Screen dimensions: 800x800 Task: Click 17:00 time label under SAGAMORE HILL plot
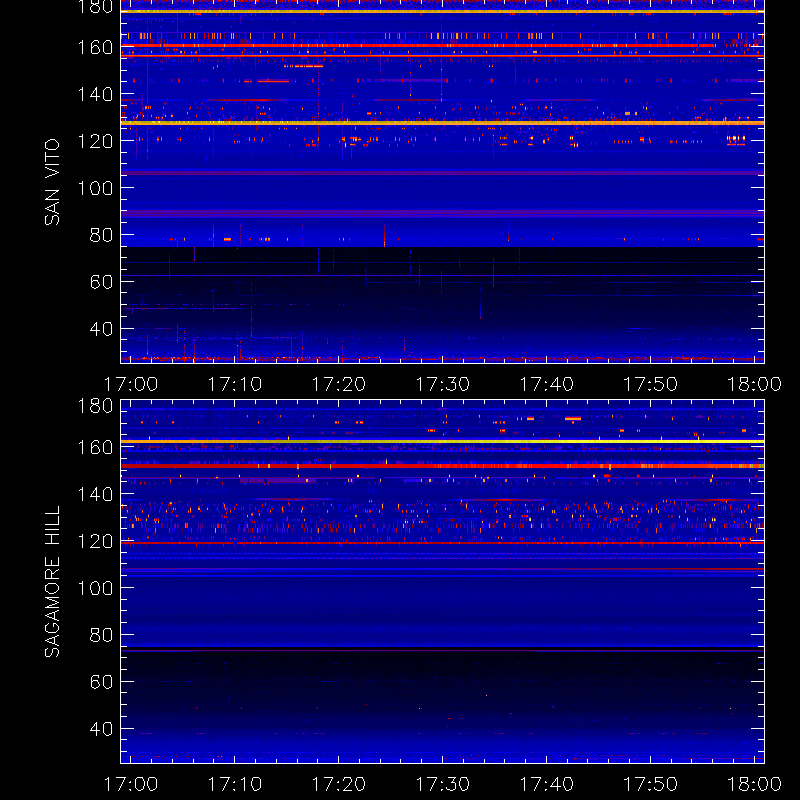(131, 784)
